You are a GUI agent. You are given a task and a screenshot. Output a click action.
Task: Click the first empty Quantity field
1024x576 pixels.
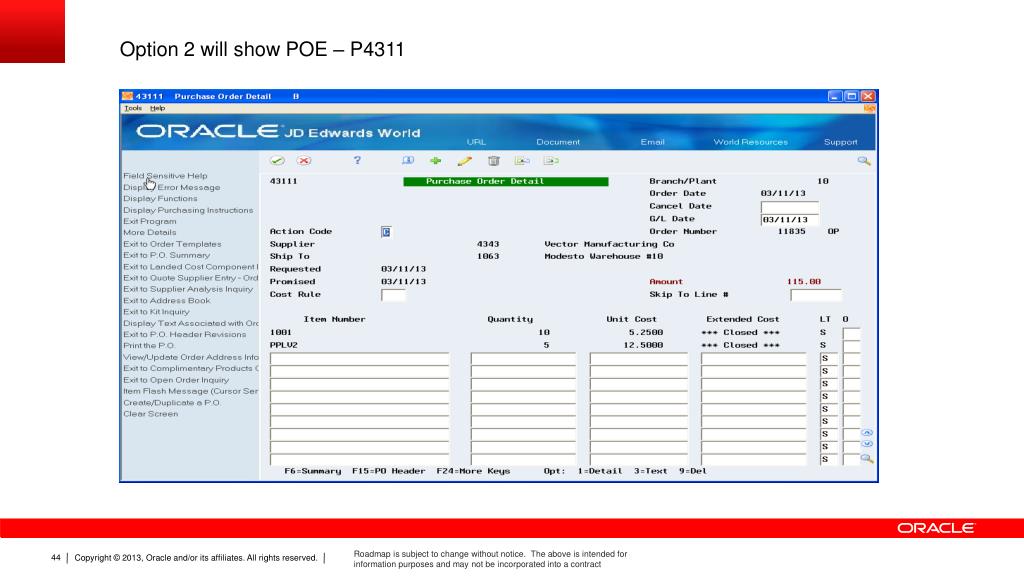(x=524, y=359)
